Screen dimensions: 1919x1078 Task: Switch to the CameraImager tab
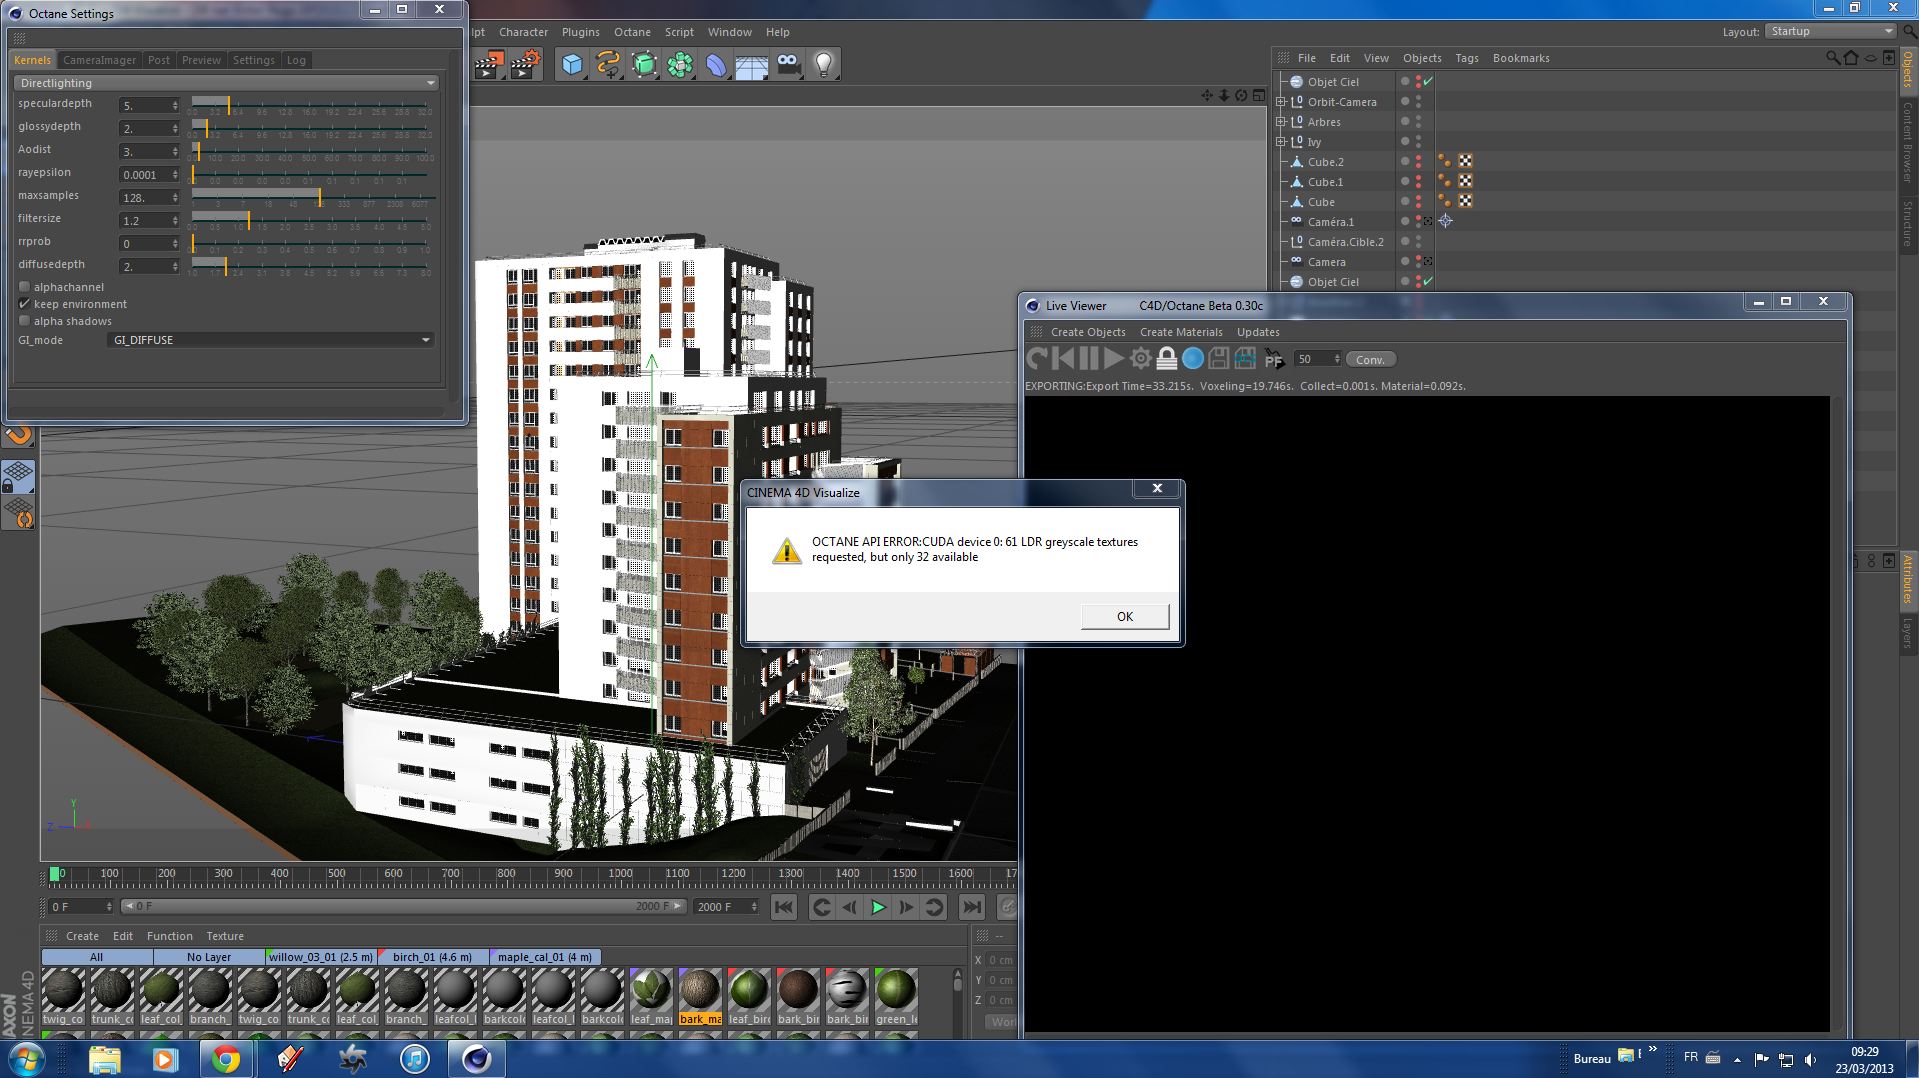[99, 60]
